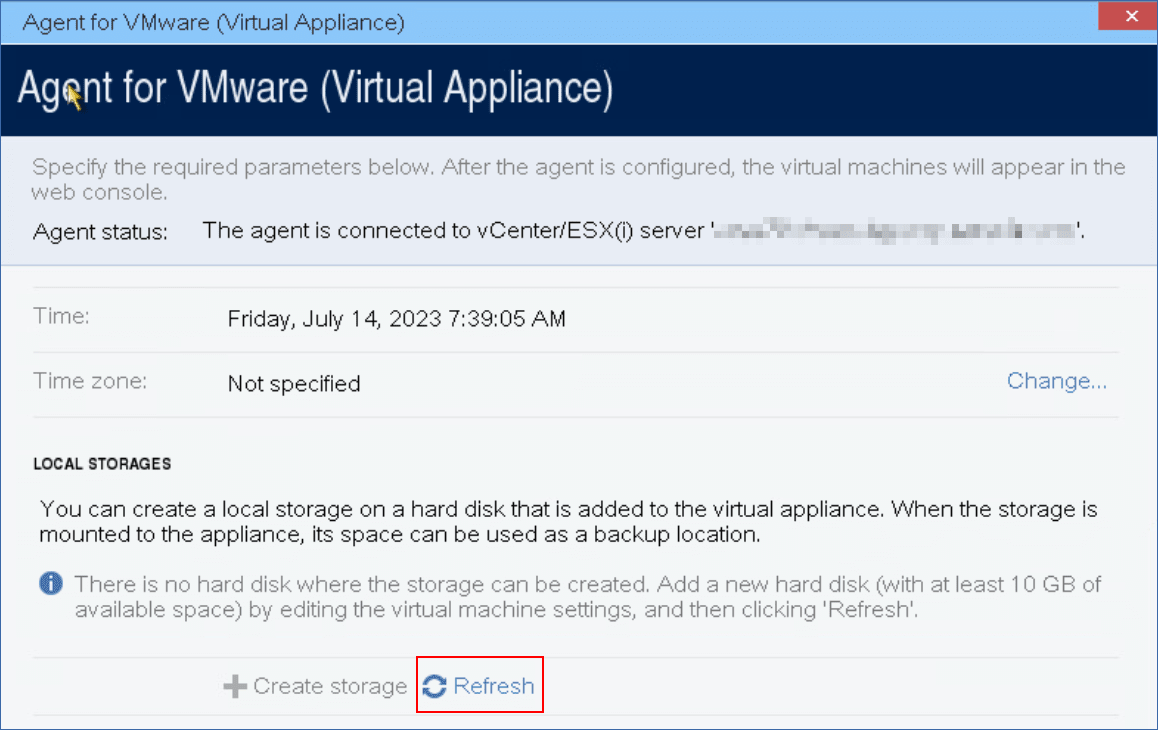
Task: Click the window title bar text
Action: tap(213, 22)
